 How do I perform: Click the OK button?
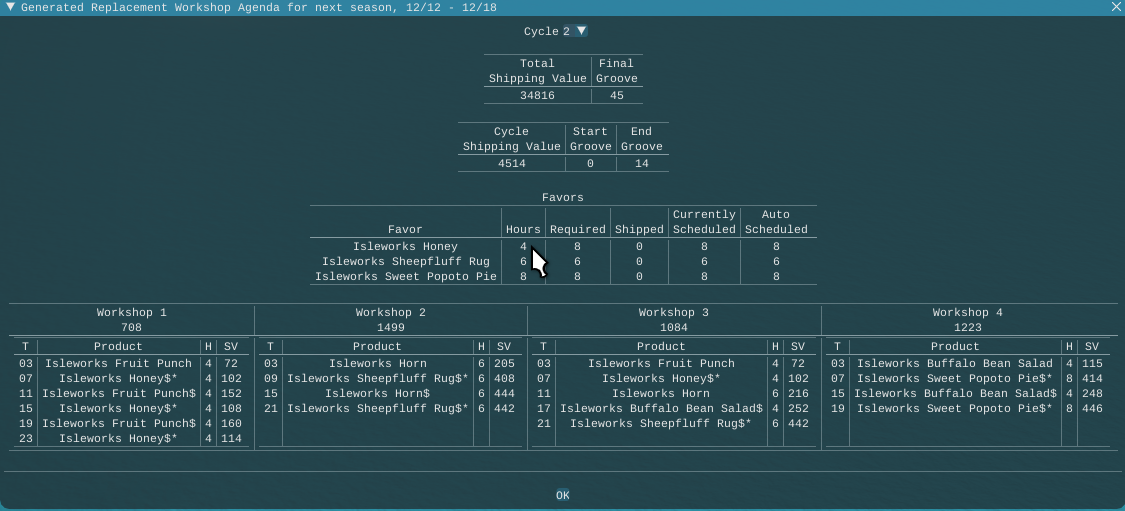point(562,495)
